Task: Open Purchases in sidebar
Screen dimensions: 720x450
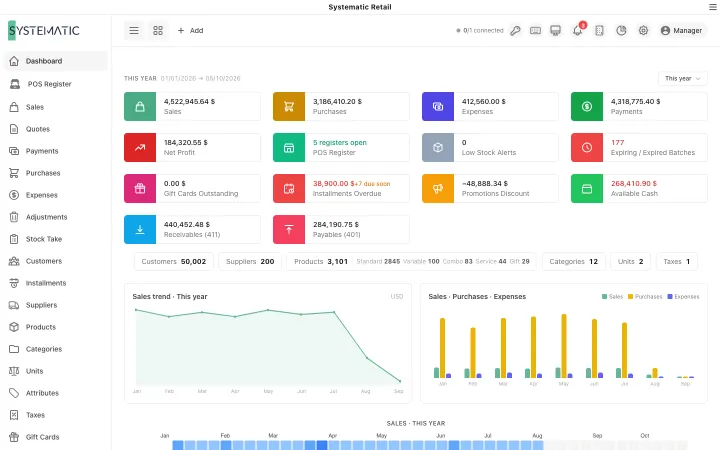Action: pyautogui.click(x=56, y=173)
